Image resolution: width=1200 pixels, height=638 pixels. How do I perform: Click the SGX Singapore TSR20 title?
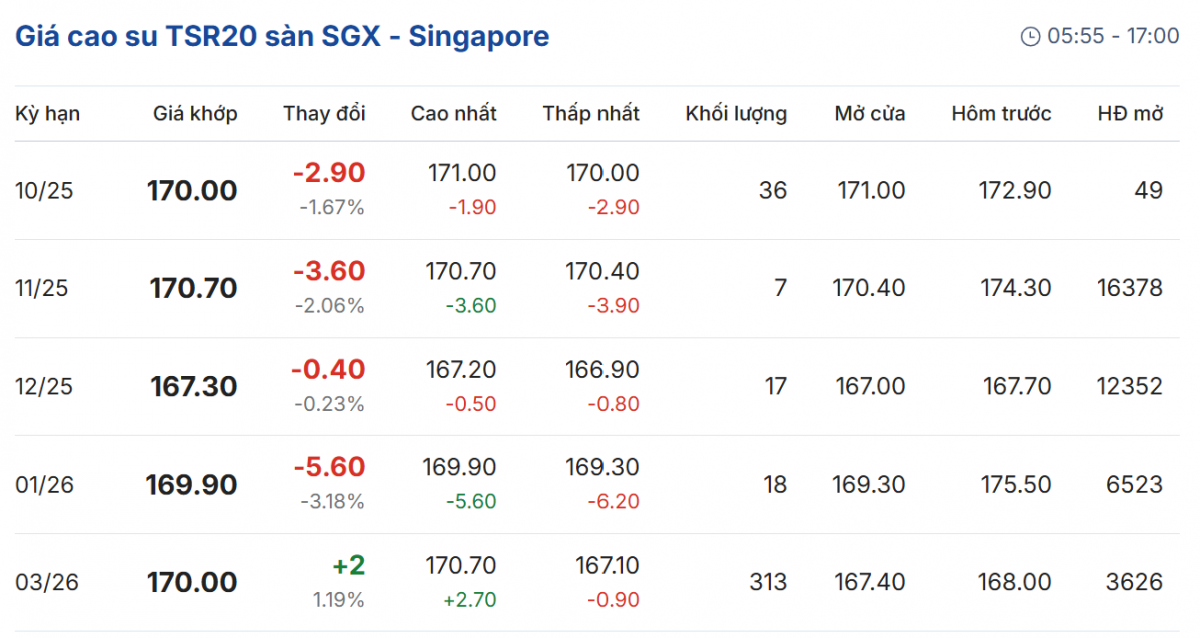click(282, 37)
